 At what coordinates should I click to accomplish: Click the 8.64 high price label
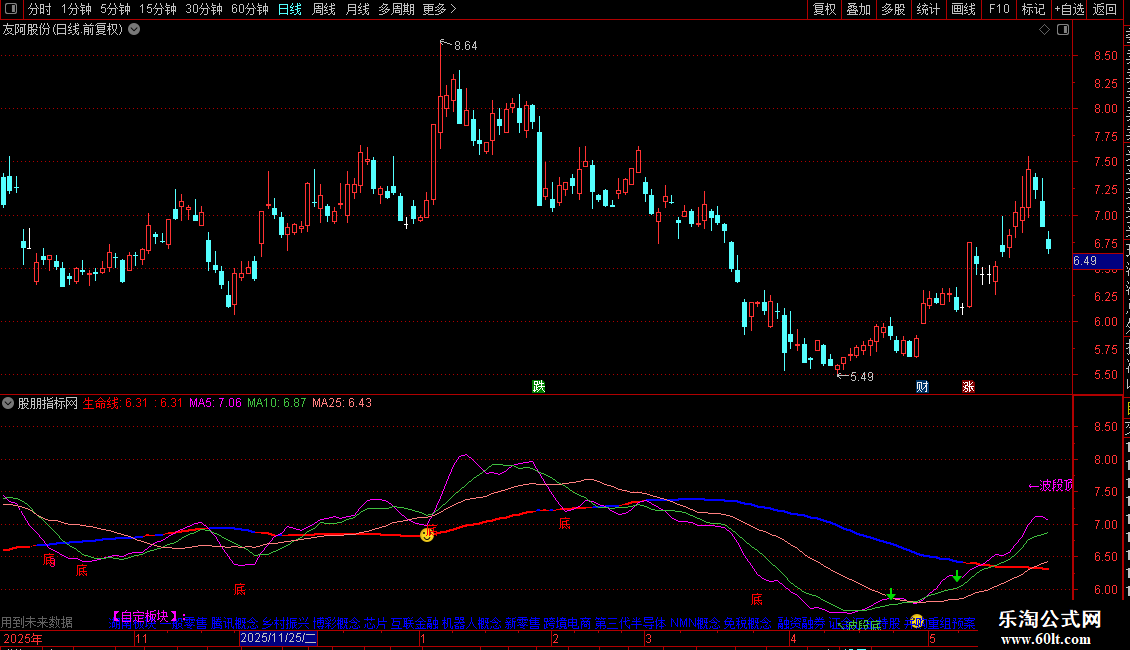click(x=466, y=45)
